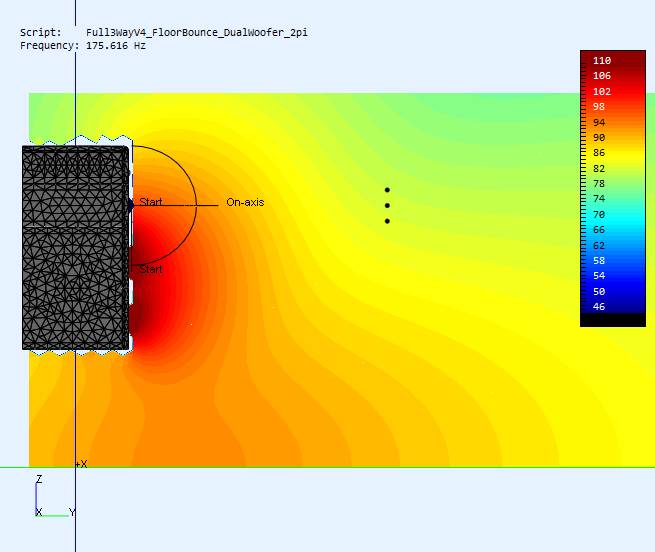The height and width of the screenshot is (552, 655).
Task: Click the frequency value 175.616 Hz
Action: pos(116,46)
